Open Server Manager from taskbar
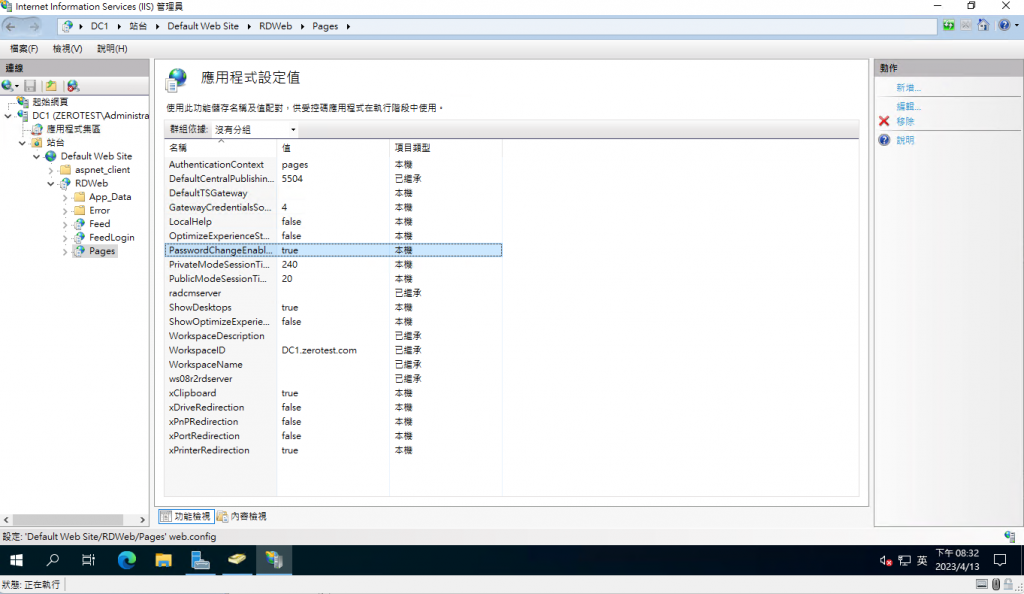 [200, 560]
